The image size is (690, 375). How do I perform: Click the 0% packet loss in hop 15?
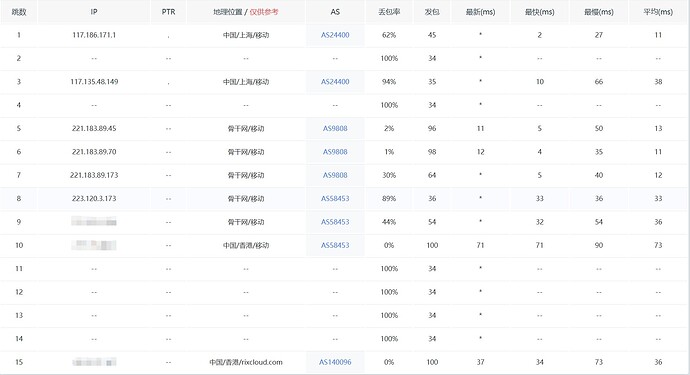point(389,362)
